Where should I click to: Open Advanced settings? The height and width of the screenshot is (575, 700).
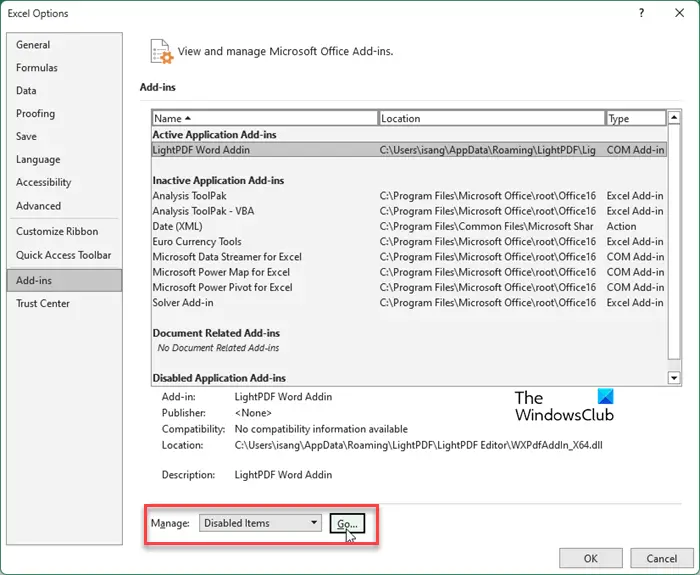(64, 206)
